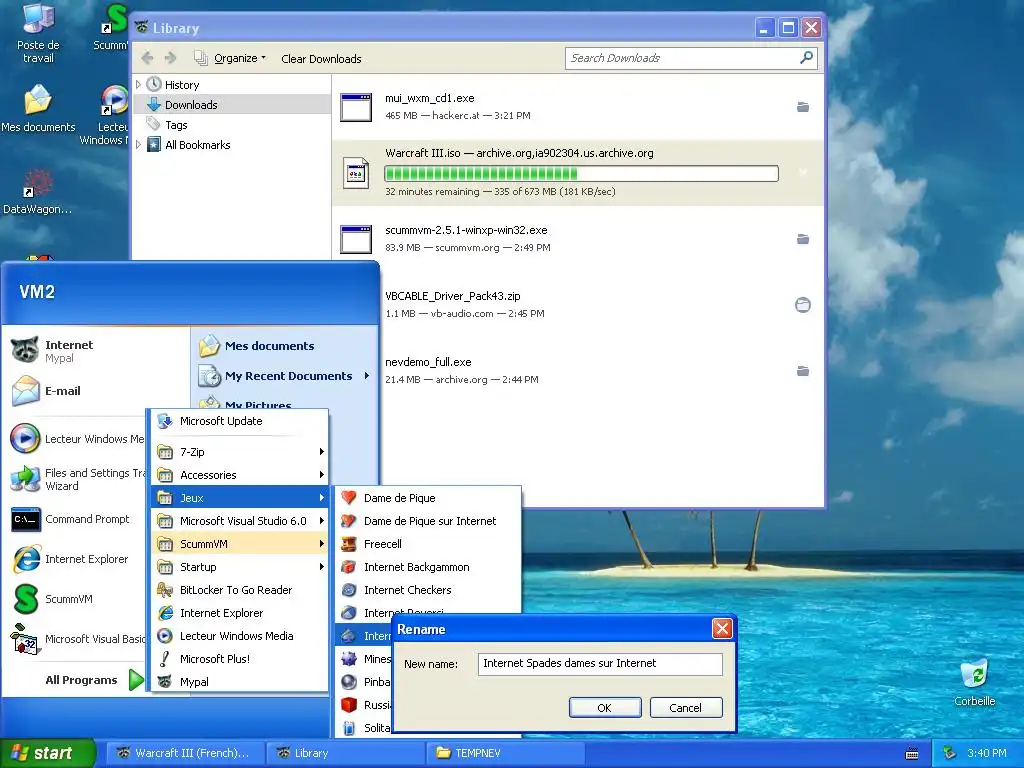Open Internet Explorer in Start menu left pane

click(77, 559)
